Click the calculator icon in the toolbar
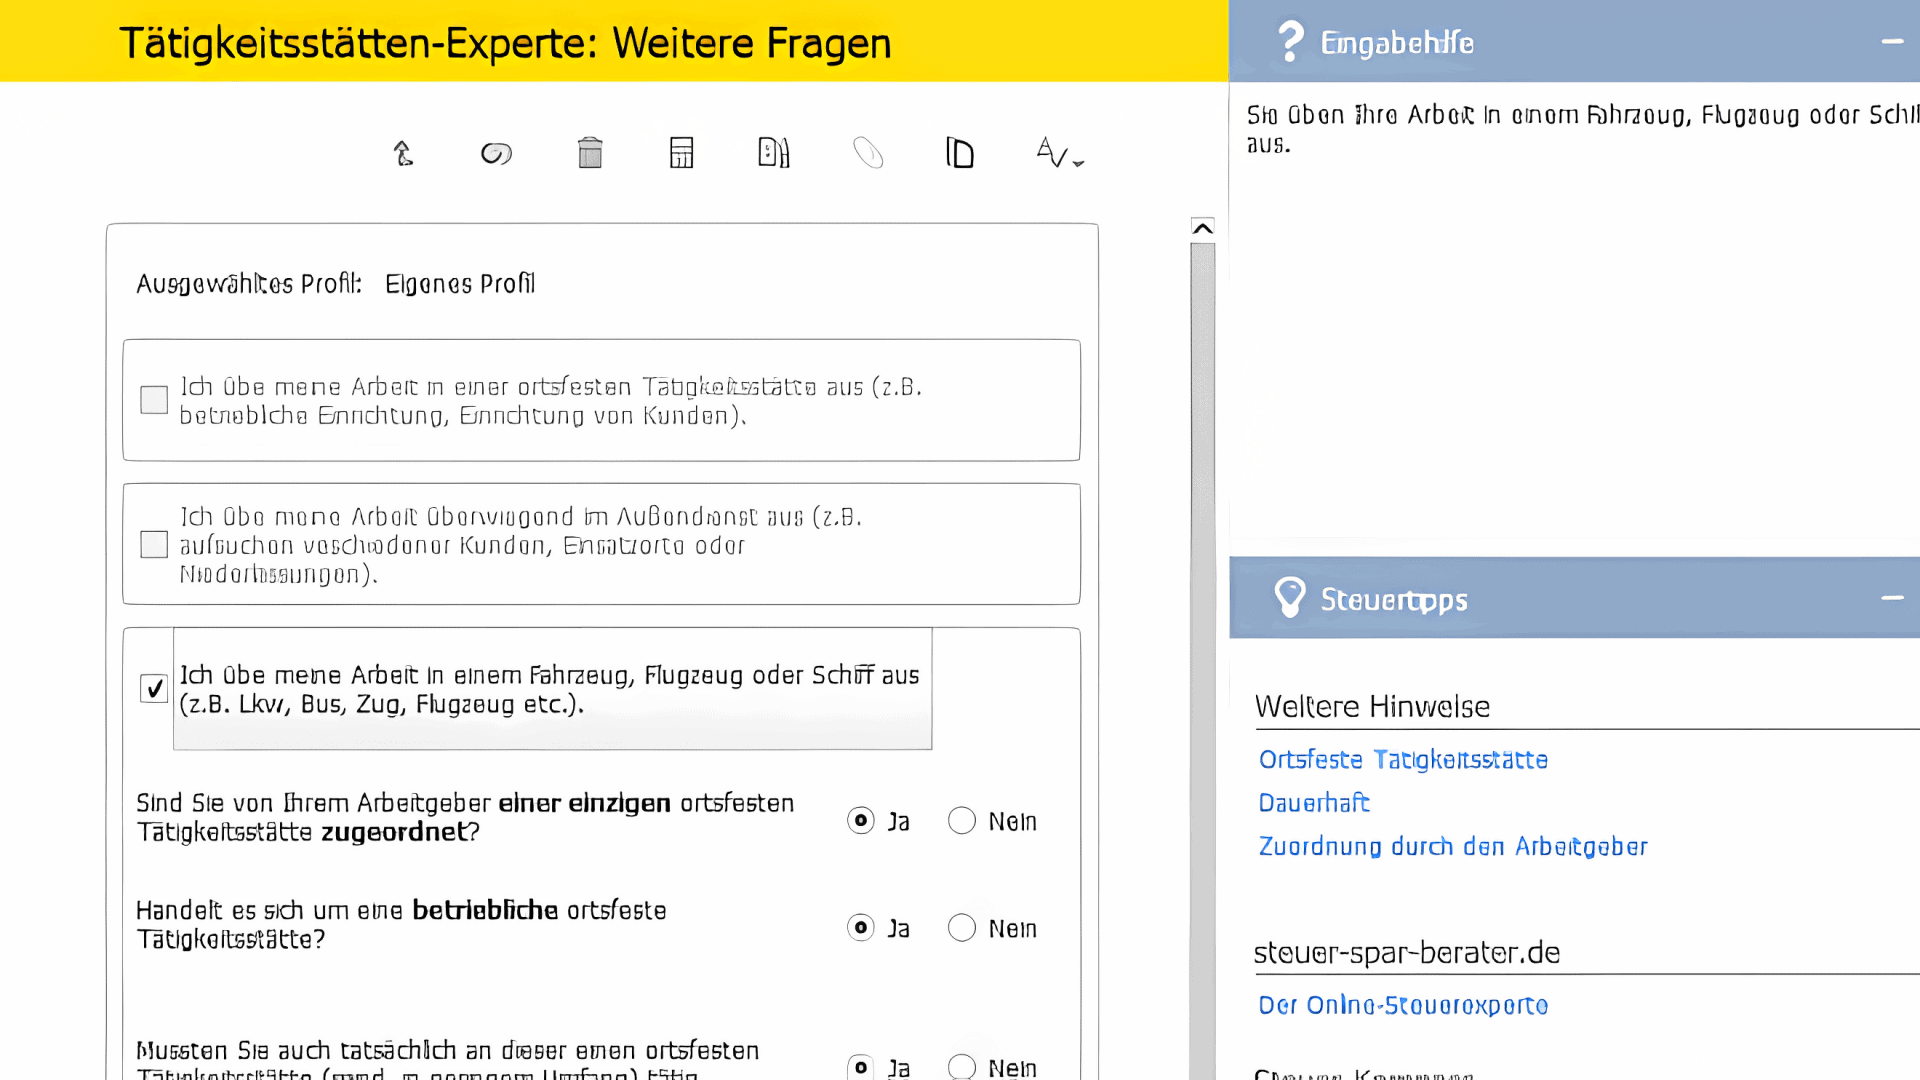1920x1080 pixels. pos(681,152)
